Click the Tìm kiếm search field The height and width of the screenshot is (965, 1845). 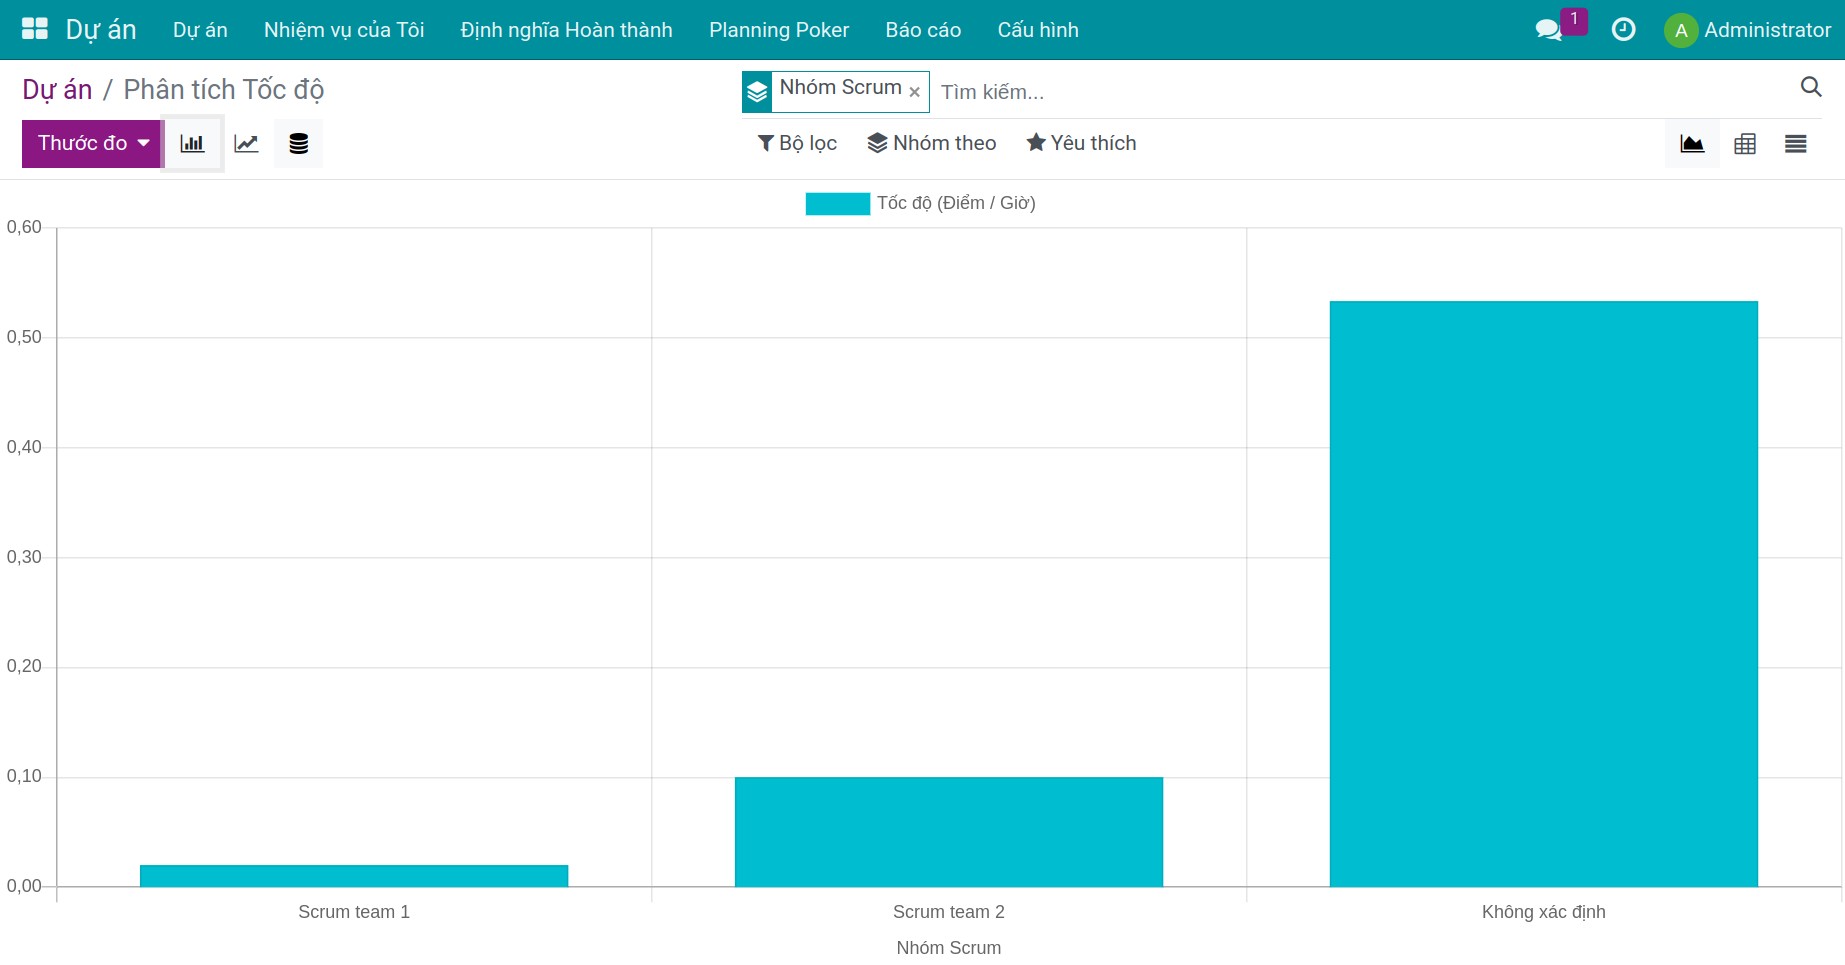(x=1365, y=92)
